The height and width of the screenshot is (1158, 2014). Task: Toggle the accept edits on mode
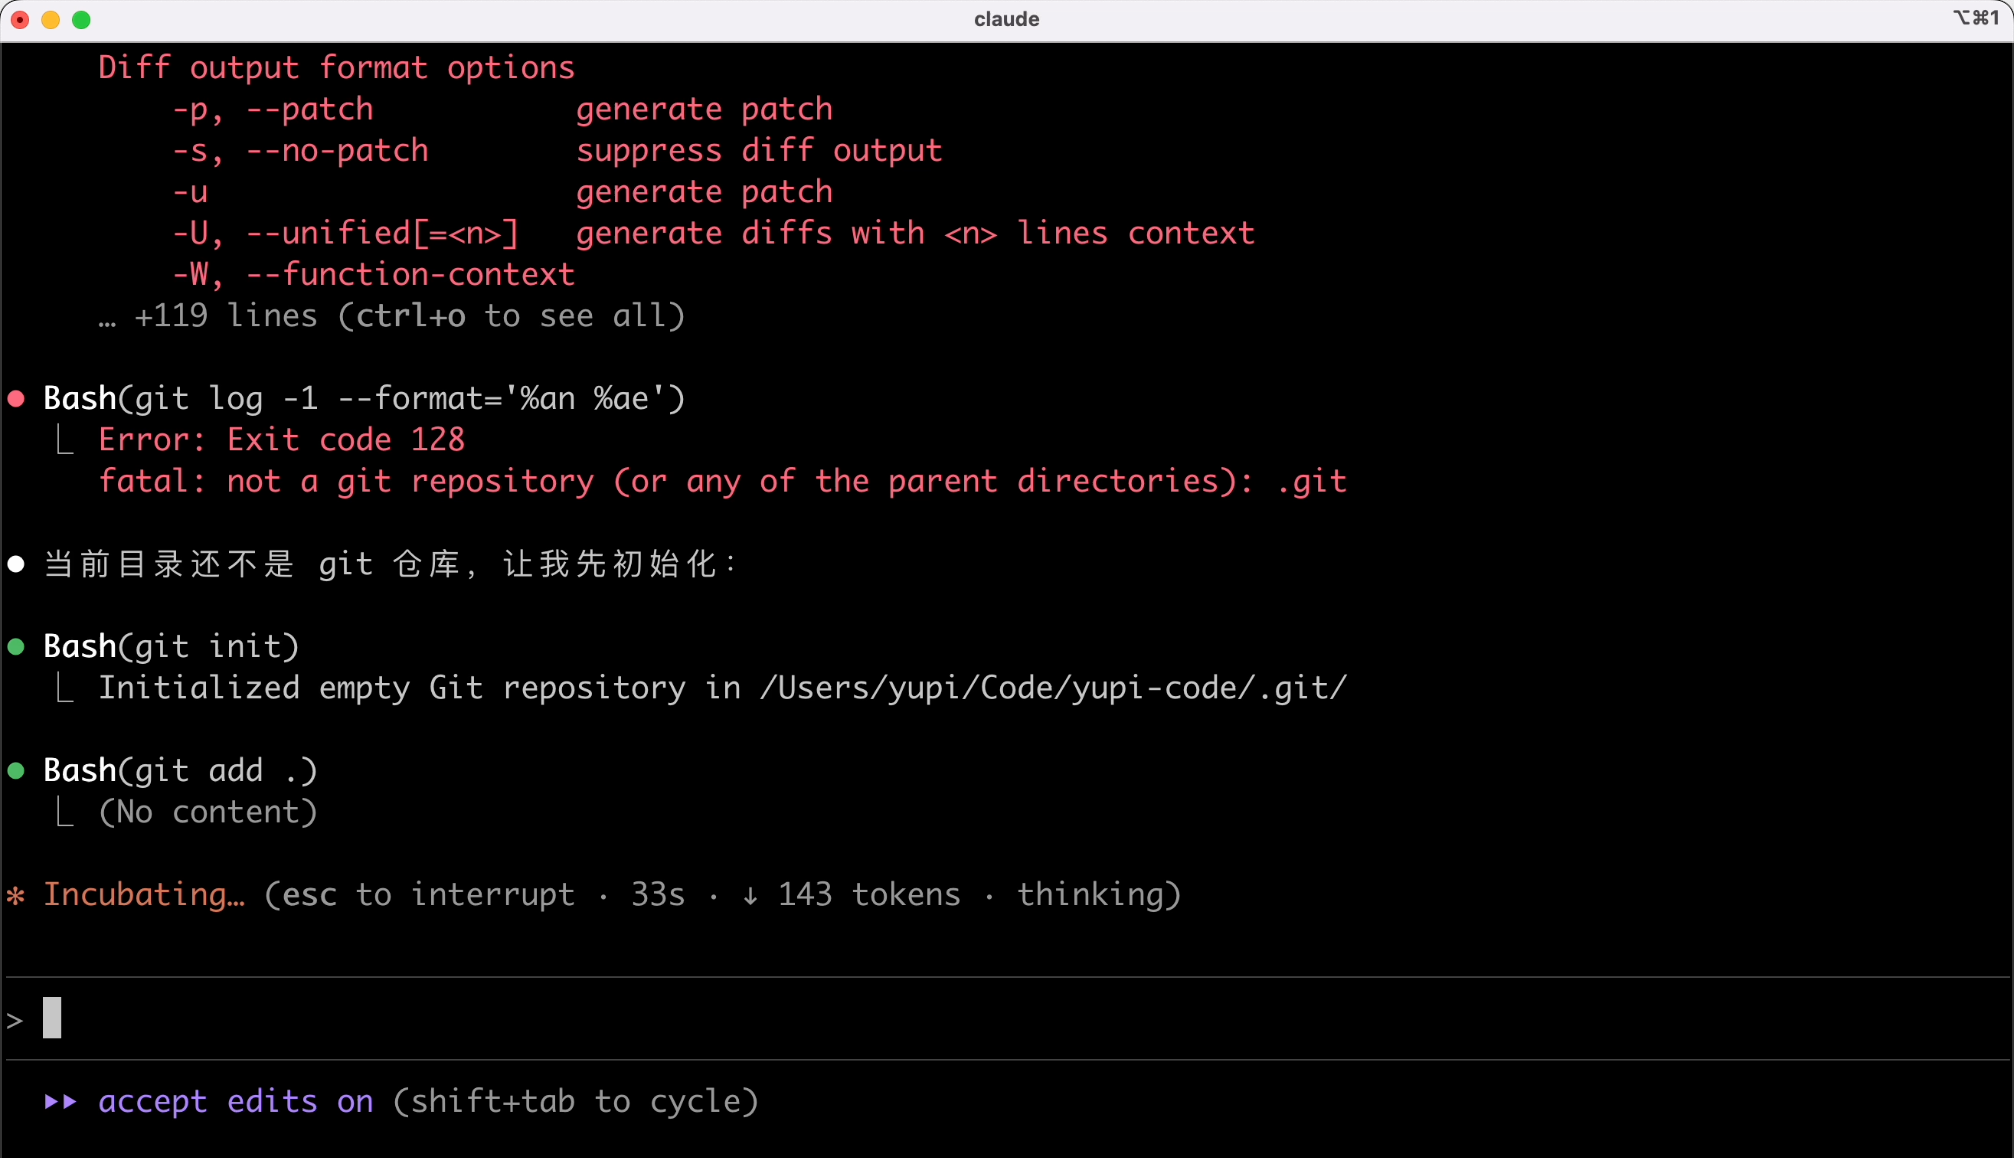(236, 1102)
